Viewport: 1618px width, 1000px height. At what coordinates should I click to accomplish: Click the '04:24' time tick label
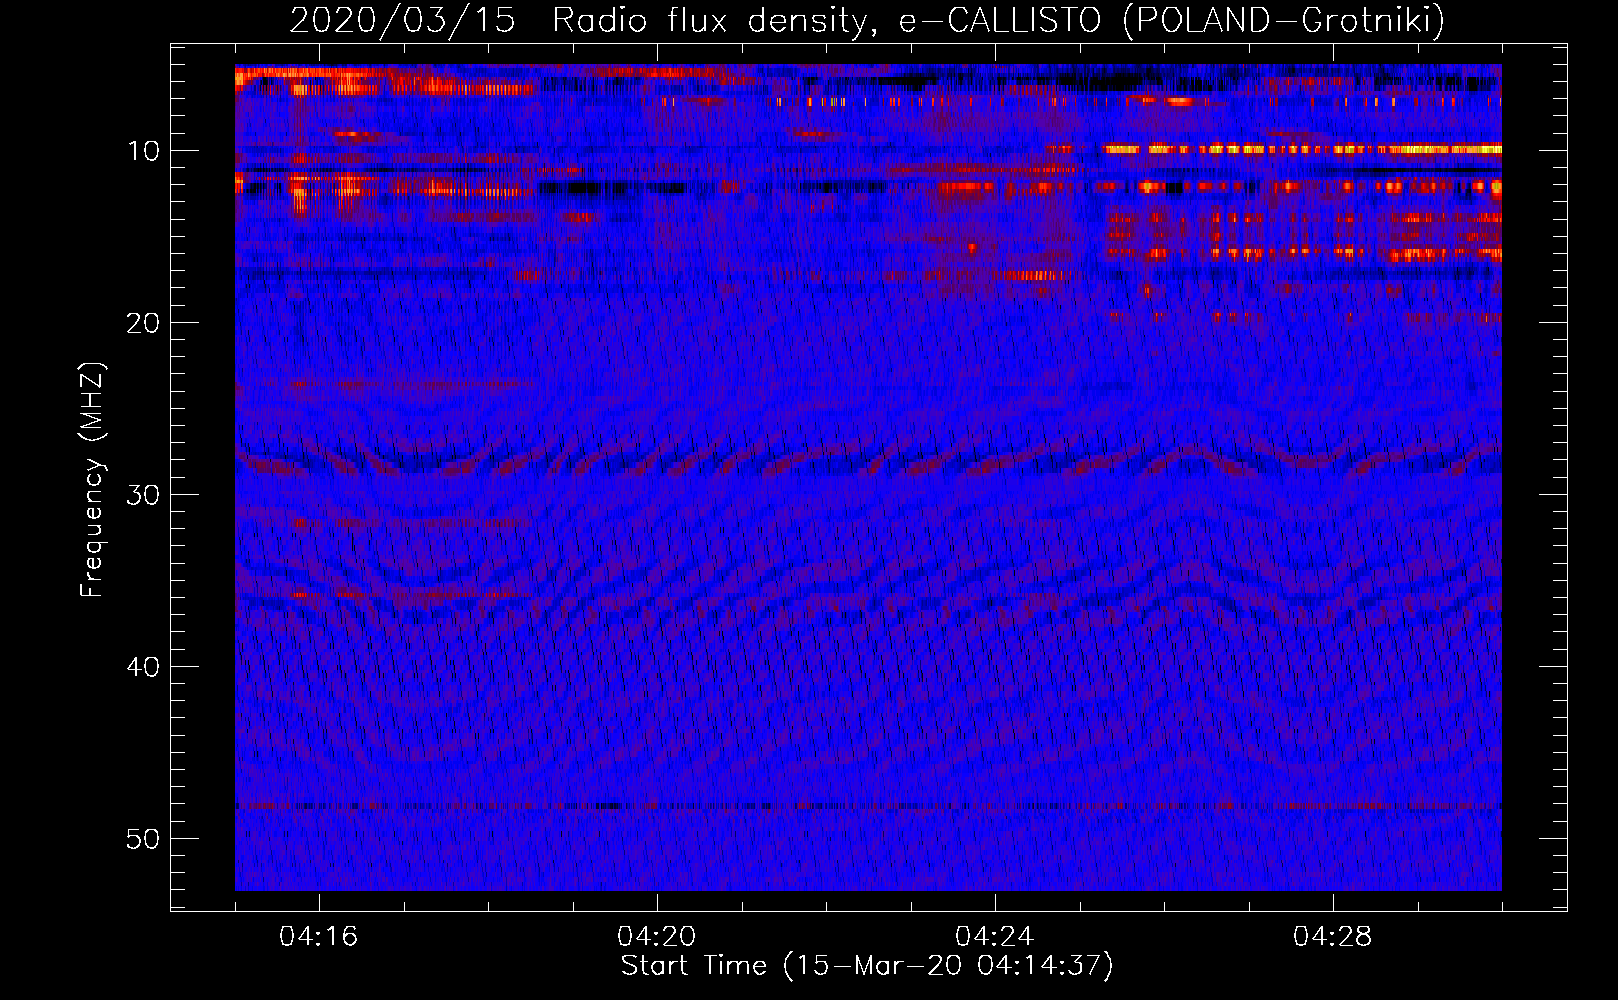click(994, 937)
